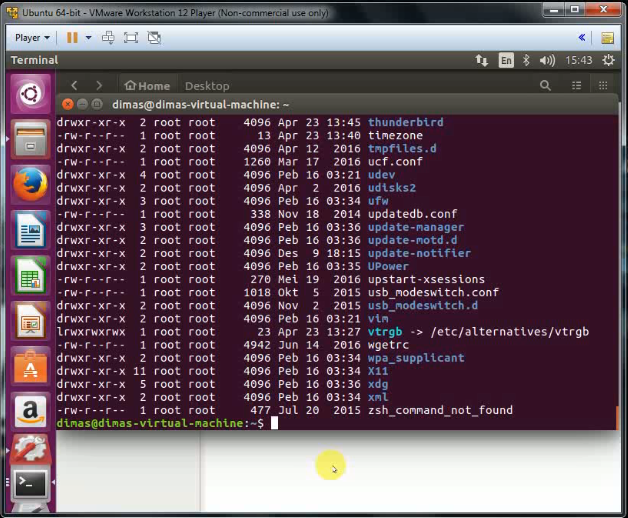Select the Desktop path button in Files
The height and width of the screenshot is (518, 628).
pos(207,86)
